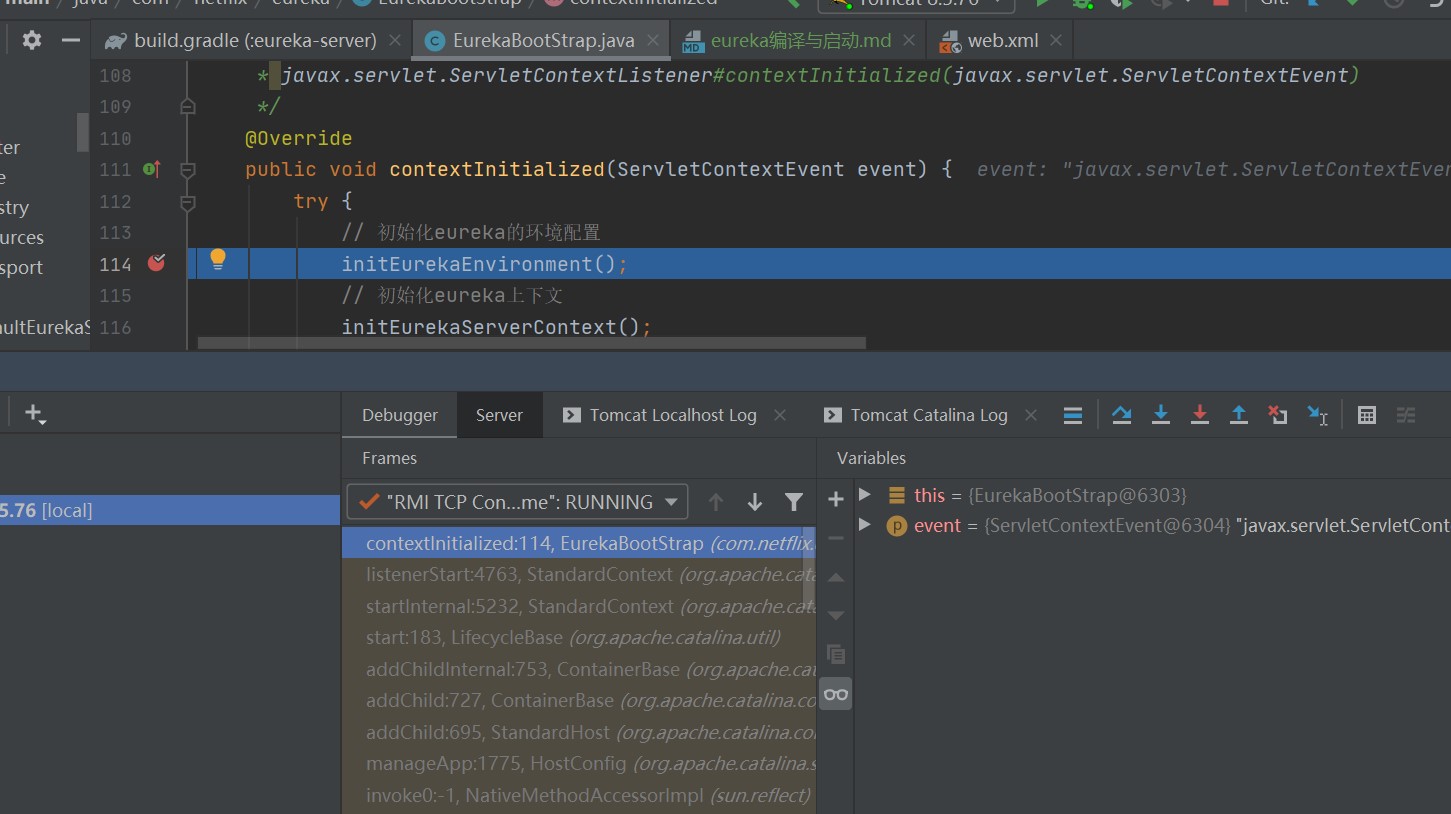The width and height of the screenshot is (1451, 814).
Task: Click the Step Out debug icon
Action: [x=1239, y=415]
